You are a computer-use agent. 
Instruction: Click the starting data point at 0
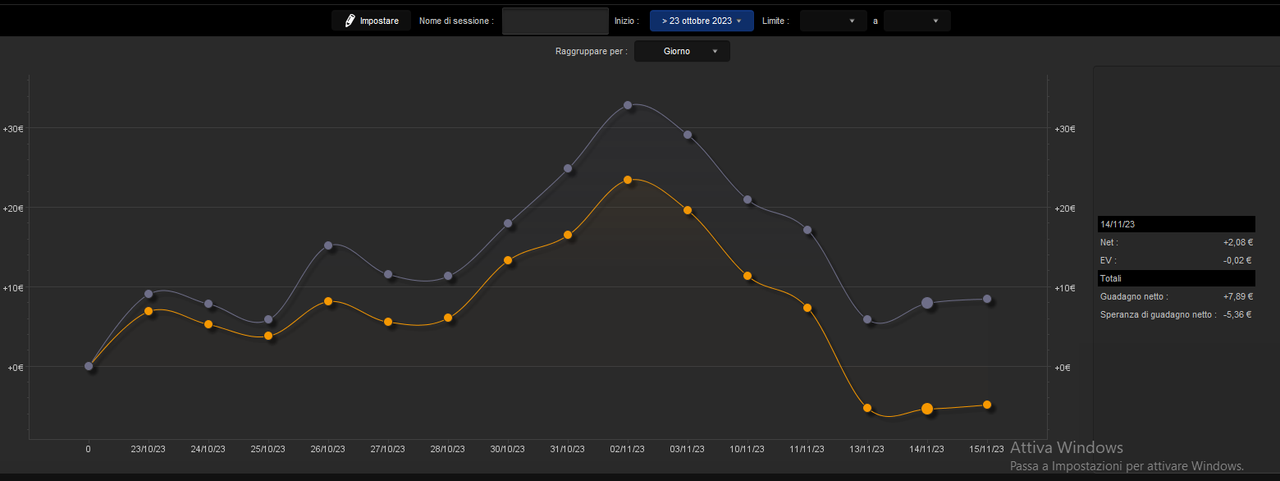pos(89,366)
